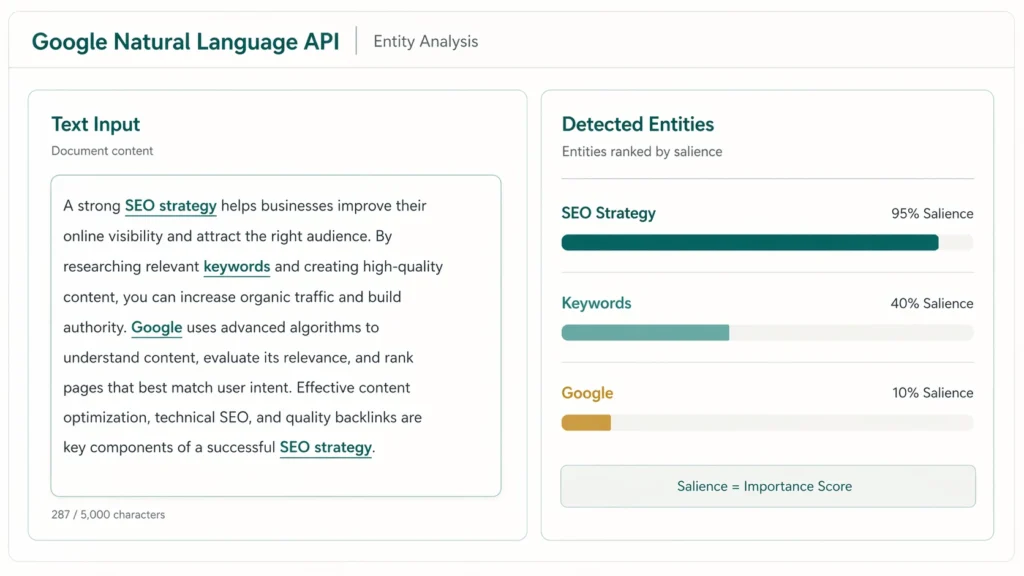Click the 10% Salience value

tap(933, 393)
